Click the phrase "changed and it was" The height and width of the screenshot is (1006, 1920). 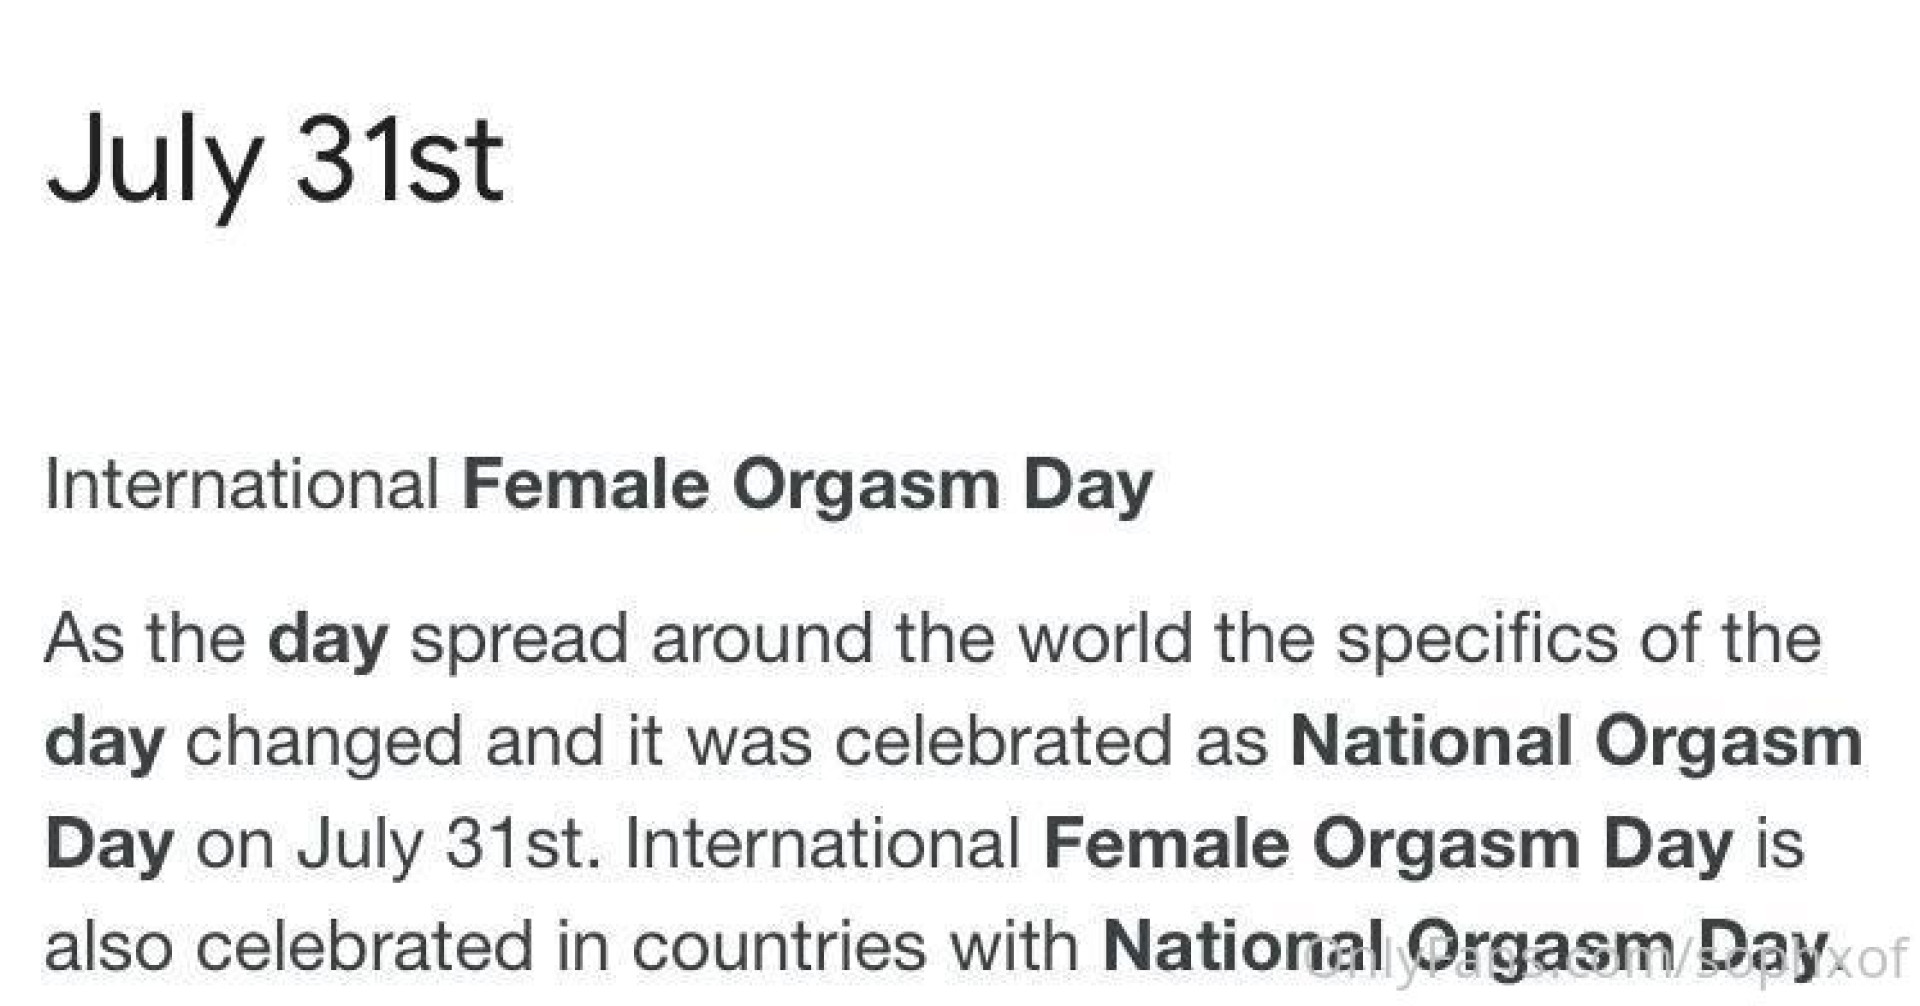[499, 743]
